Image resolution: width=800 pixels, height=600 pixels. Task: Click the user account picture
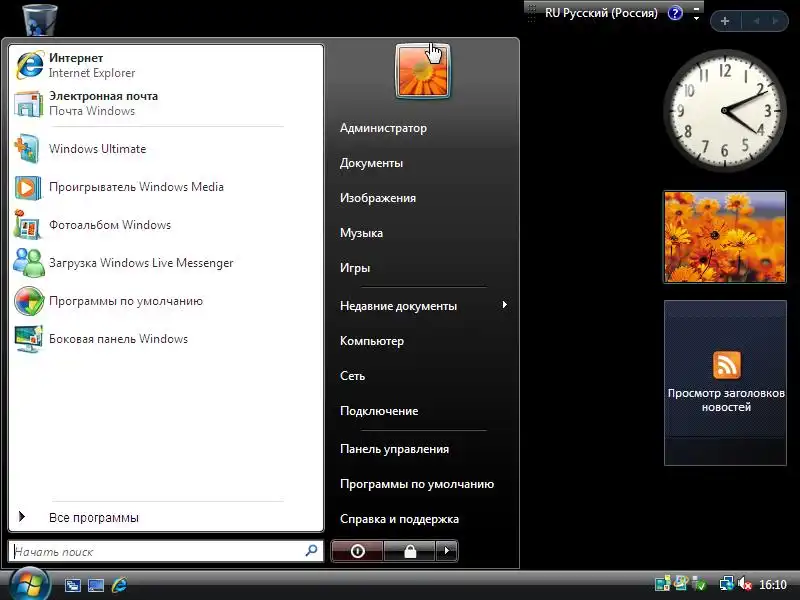tap(422, 71)
